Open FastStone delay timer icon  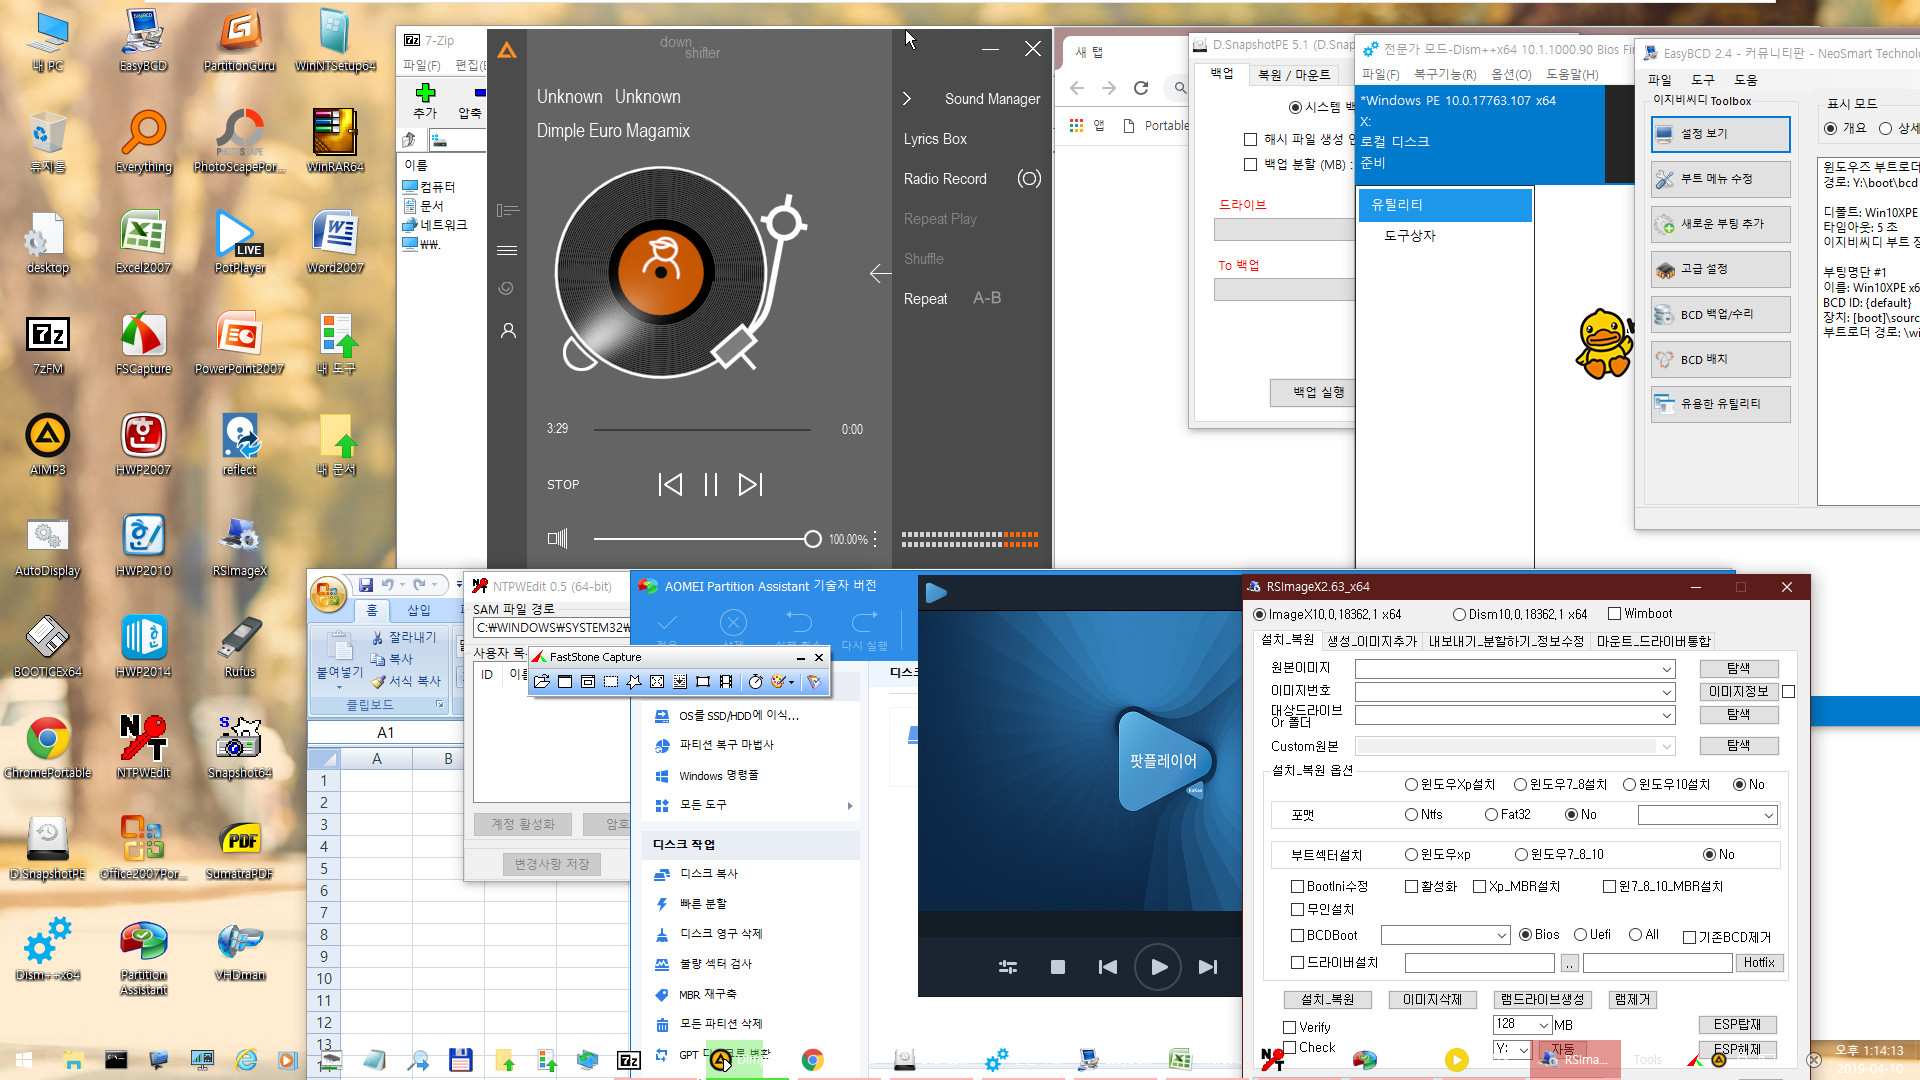point(755,682)
